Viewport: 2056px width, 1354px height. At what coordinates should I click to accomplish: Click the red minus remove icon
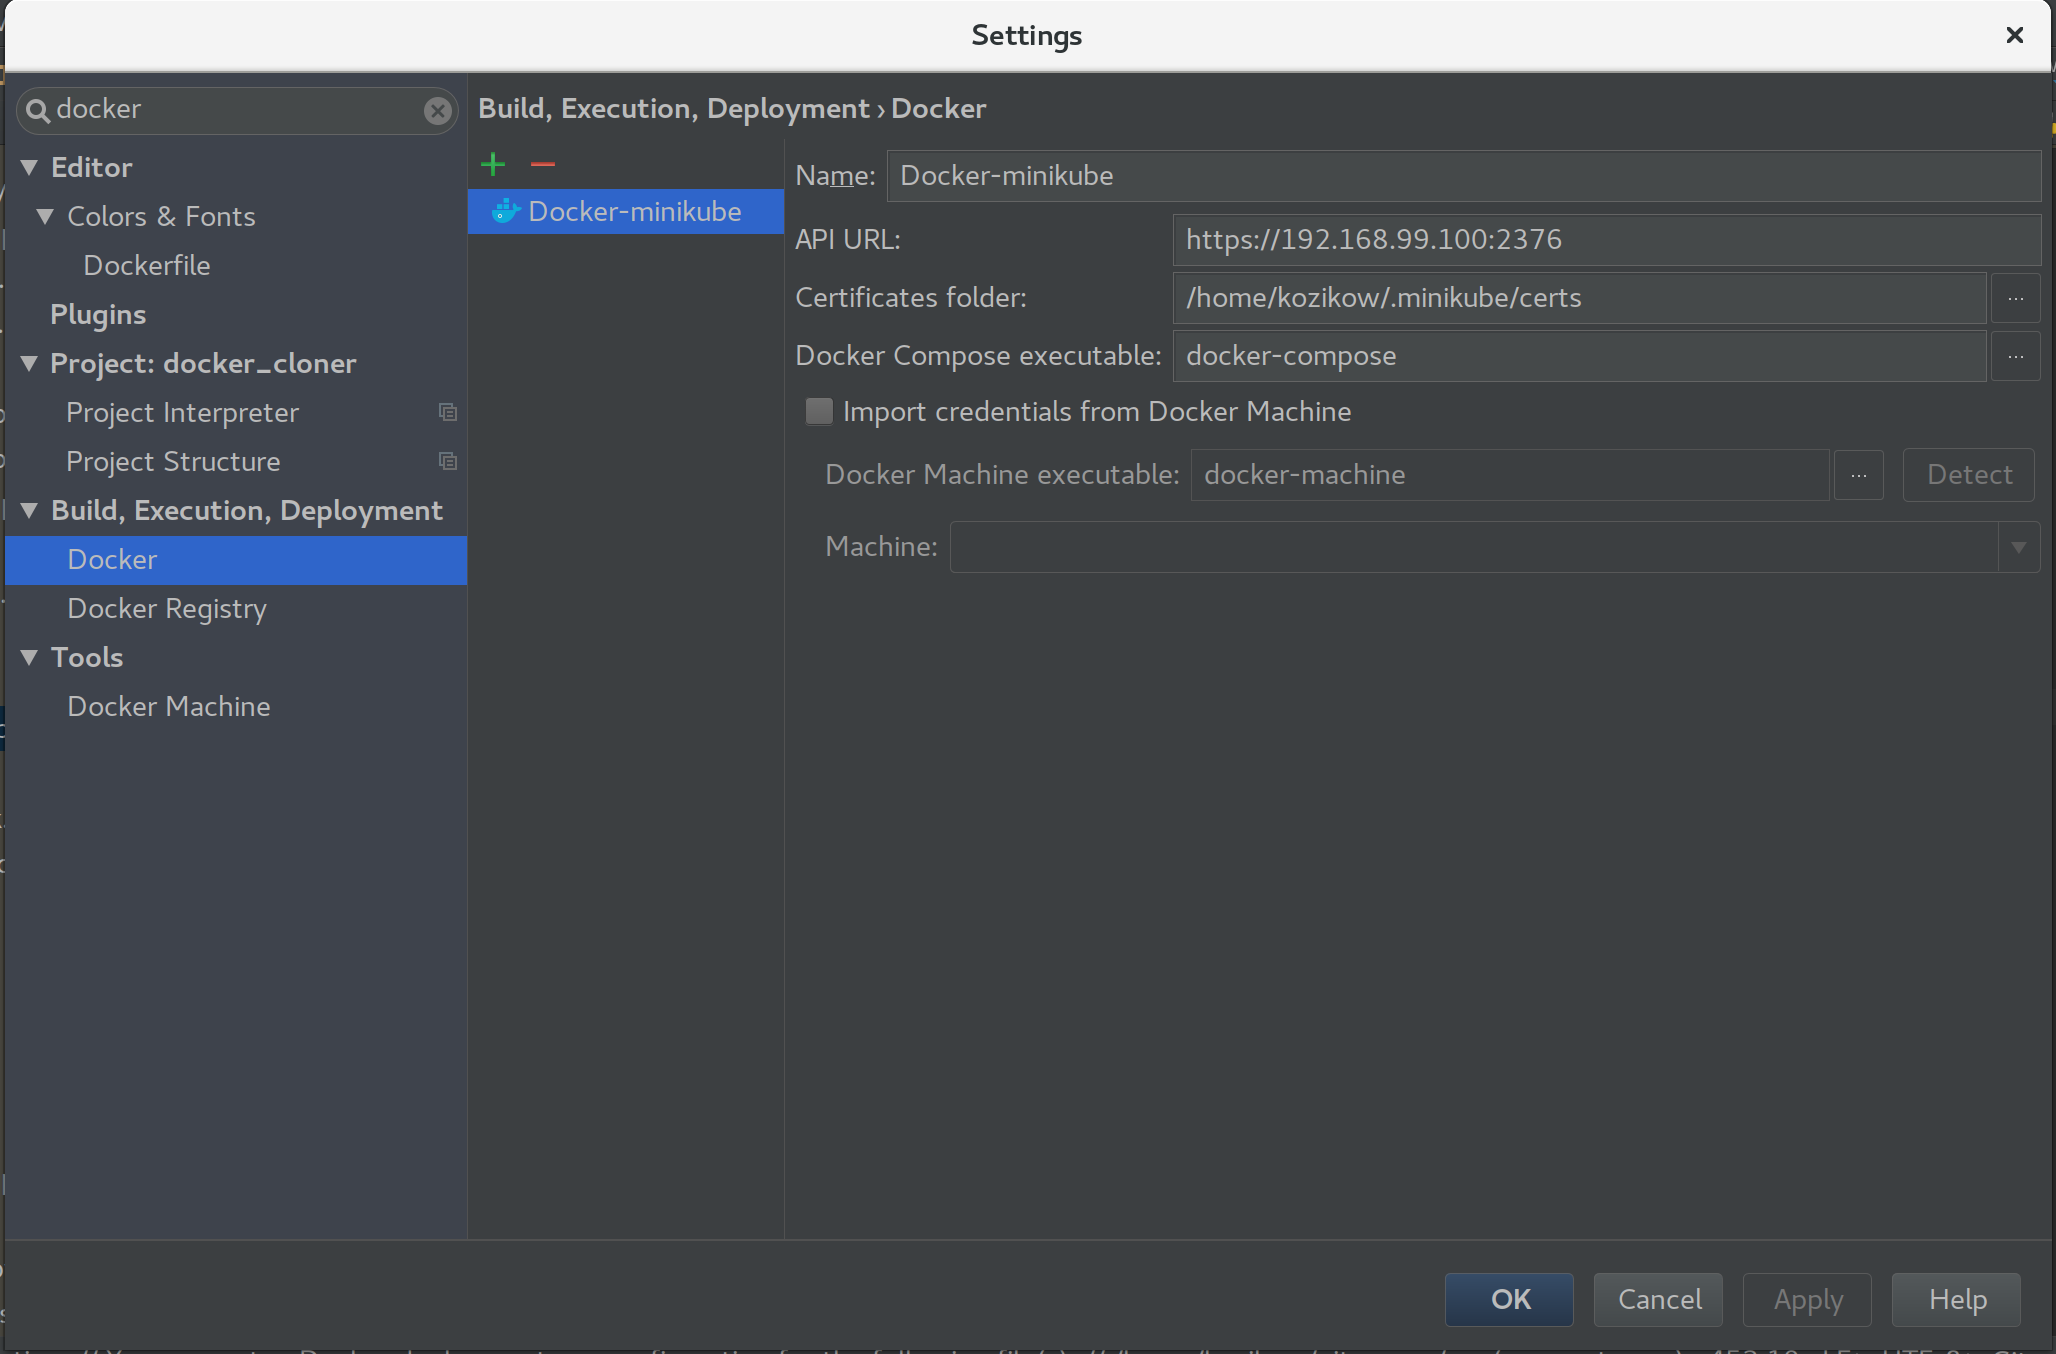coord(543,164)
